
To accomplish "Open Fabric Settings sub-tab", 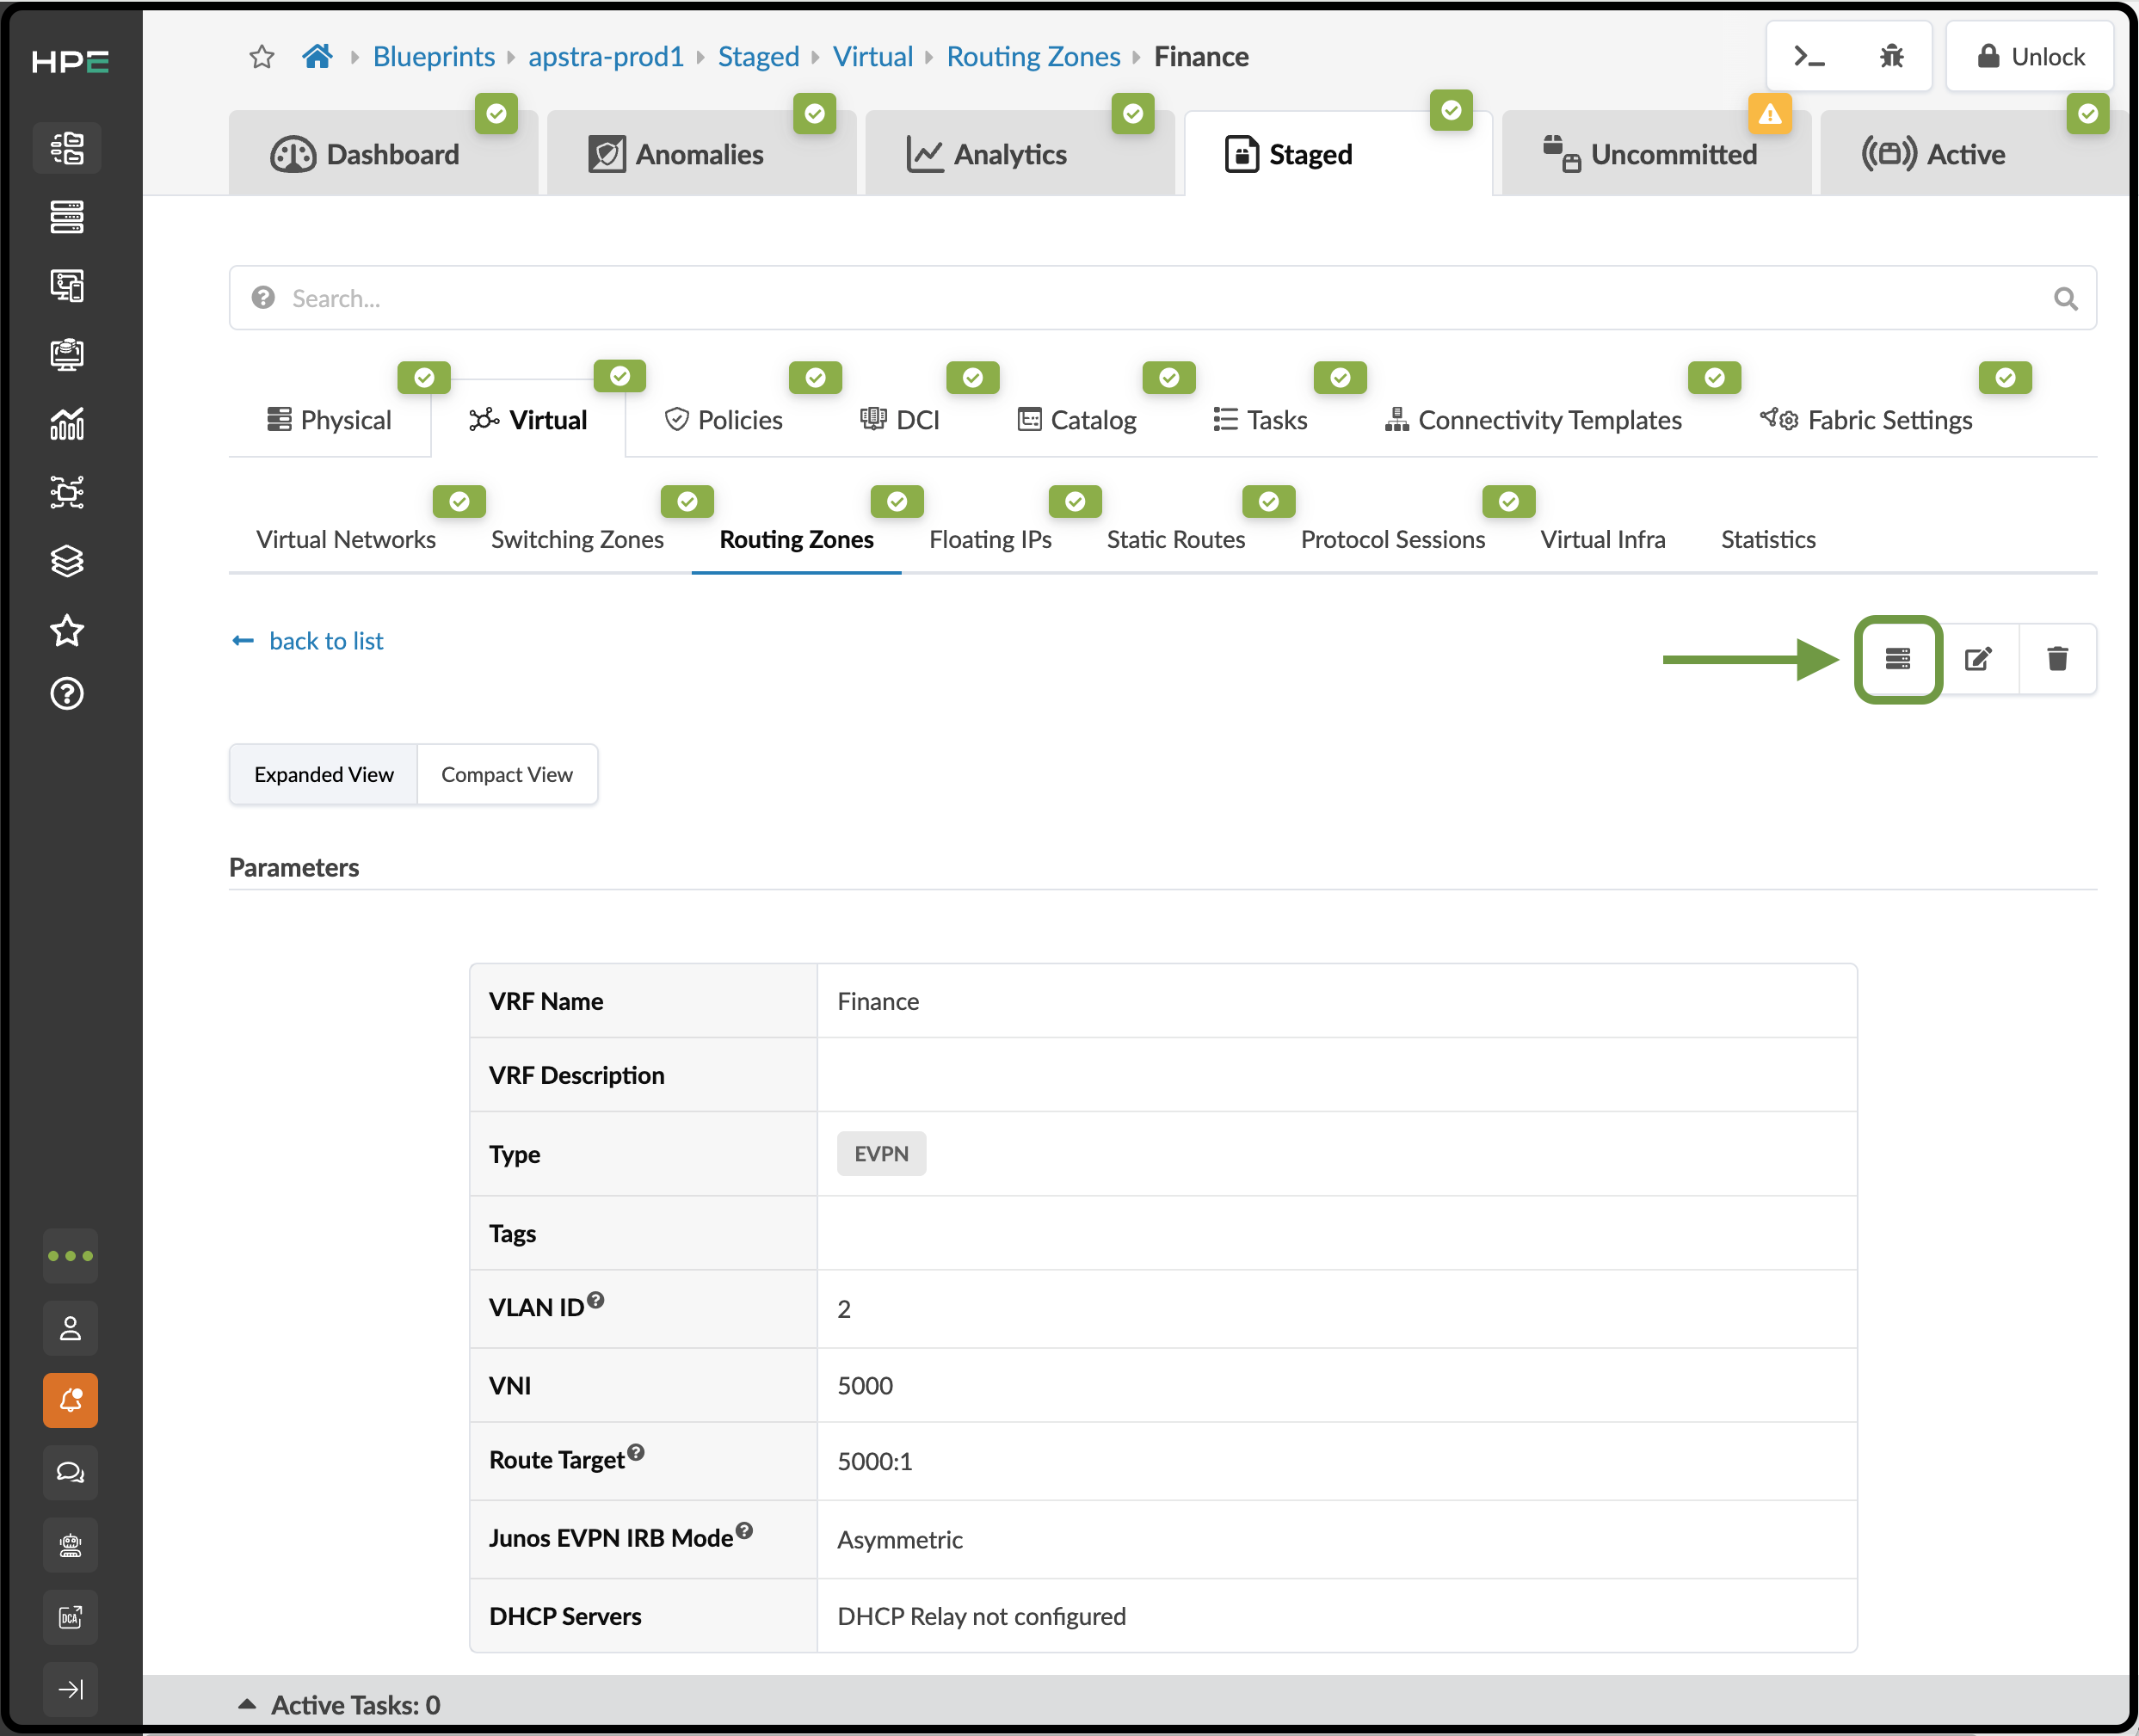I will tap(1866, 420).
